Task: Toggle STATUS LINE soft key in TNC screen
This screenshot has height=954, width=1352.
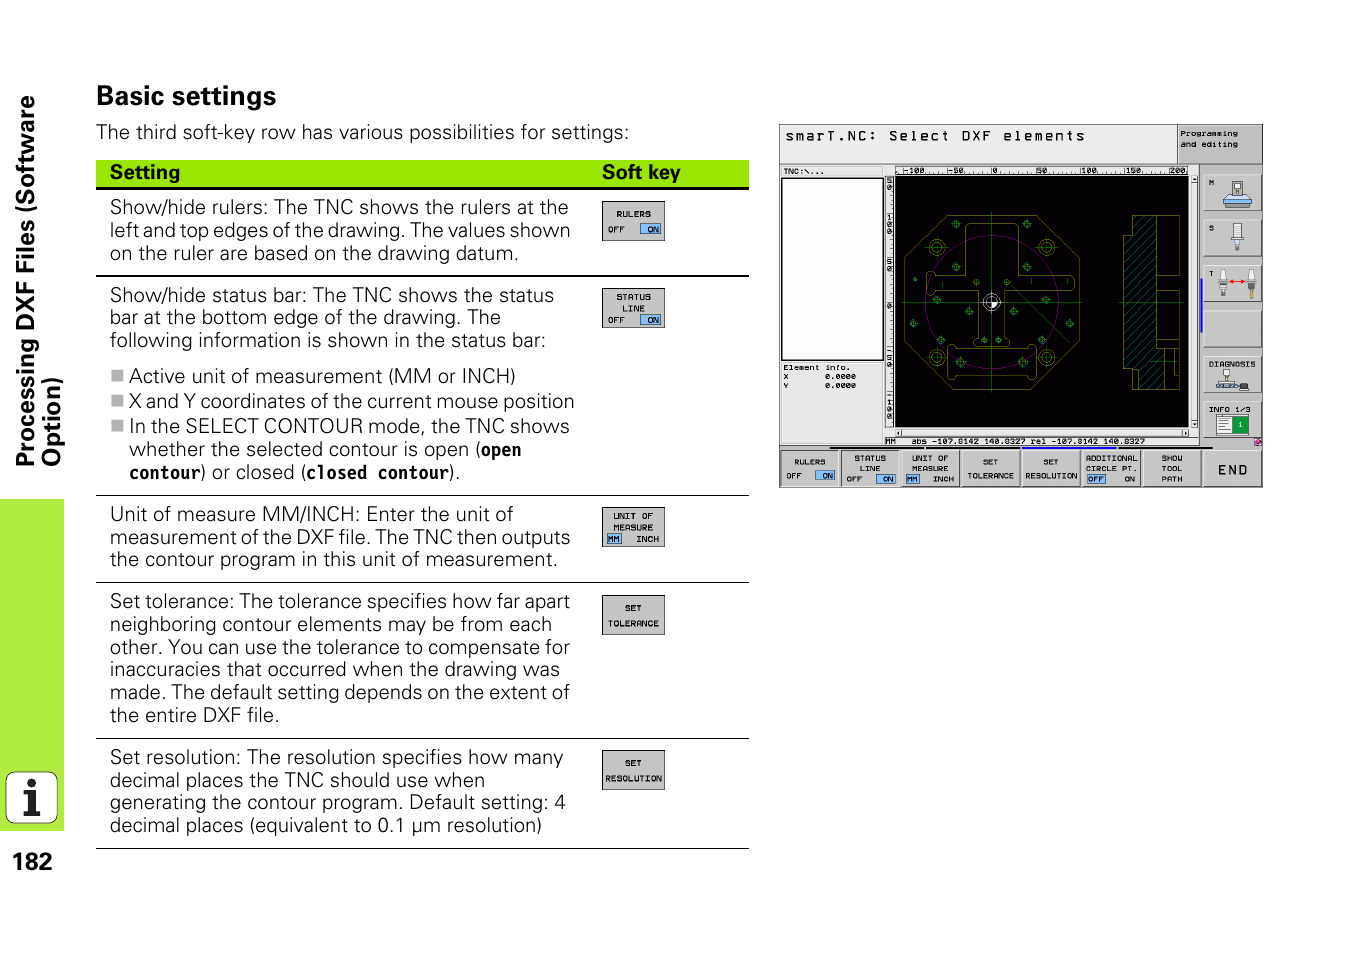Action: (870, 469)
